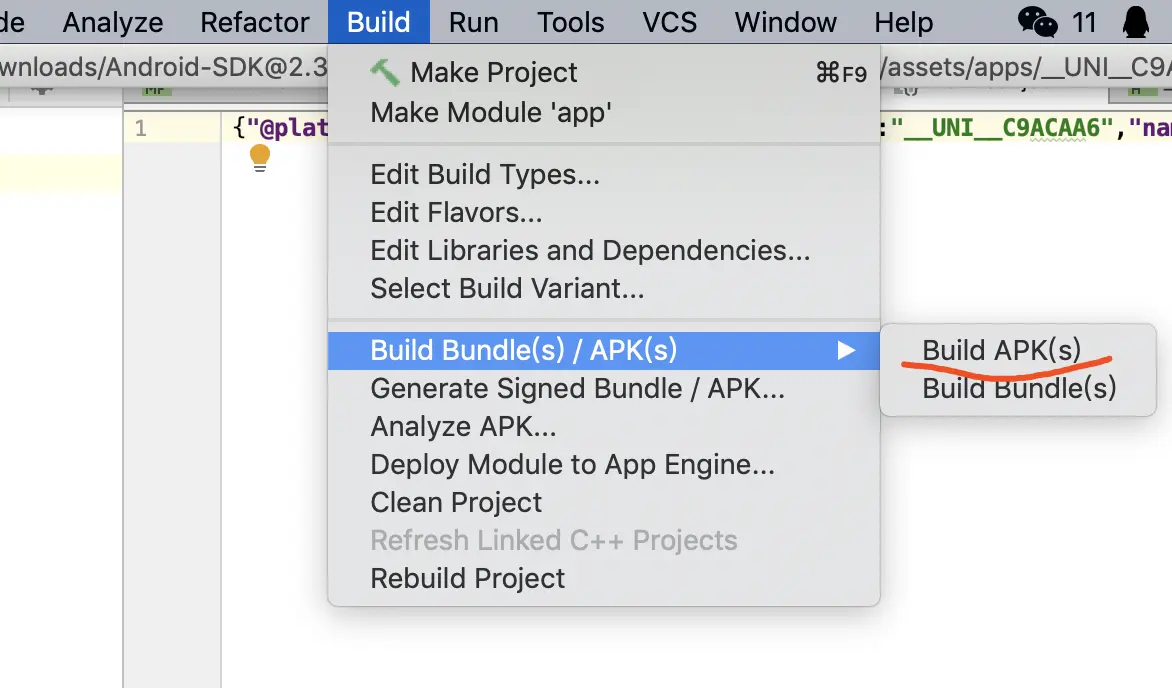Open the Analyze menu
This screenshot has width=1172, height=688.
tap(112, 22)
